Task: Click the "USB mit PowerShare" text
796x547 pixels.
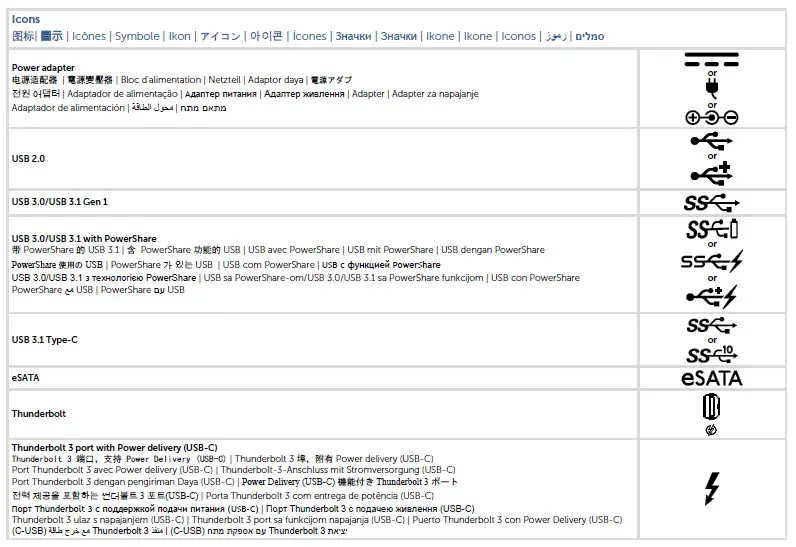Action: point(390,250)
